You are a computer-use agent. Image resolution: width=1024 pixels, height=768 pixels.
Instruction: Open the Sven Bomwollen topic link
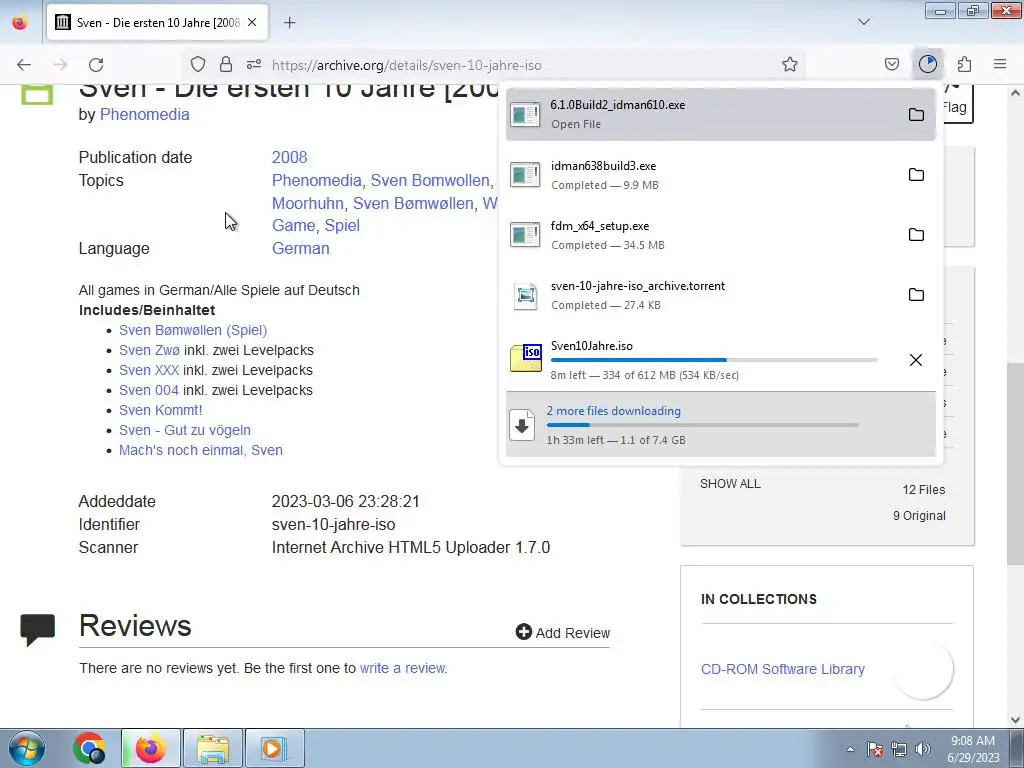point(430,180)
